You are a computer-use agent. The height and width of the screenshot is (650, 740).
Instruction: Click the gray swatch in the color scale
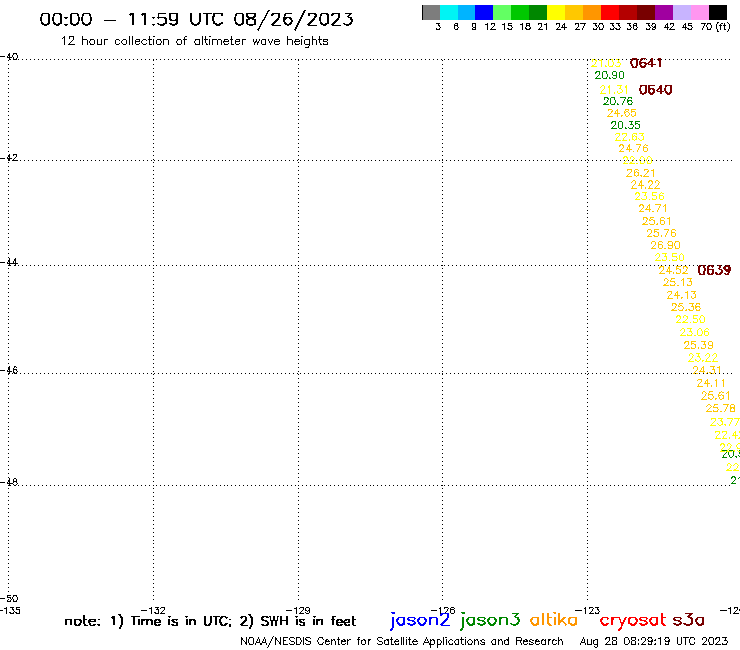431,12
